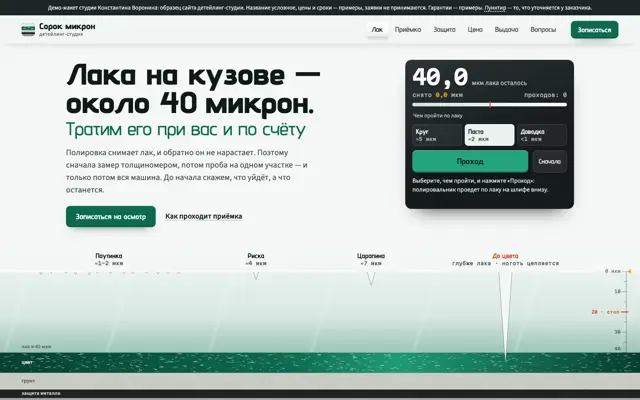Select the Круг ≈5 мкм option

[x=437, y=135]
